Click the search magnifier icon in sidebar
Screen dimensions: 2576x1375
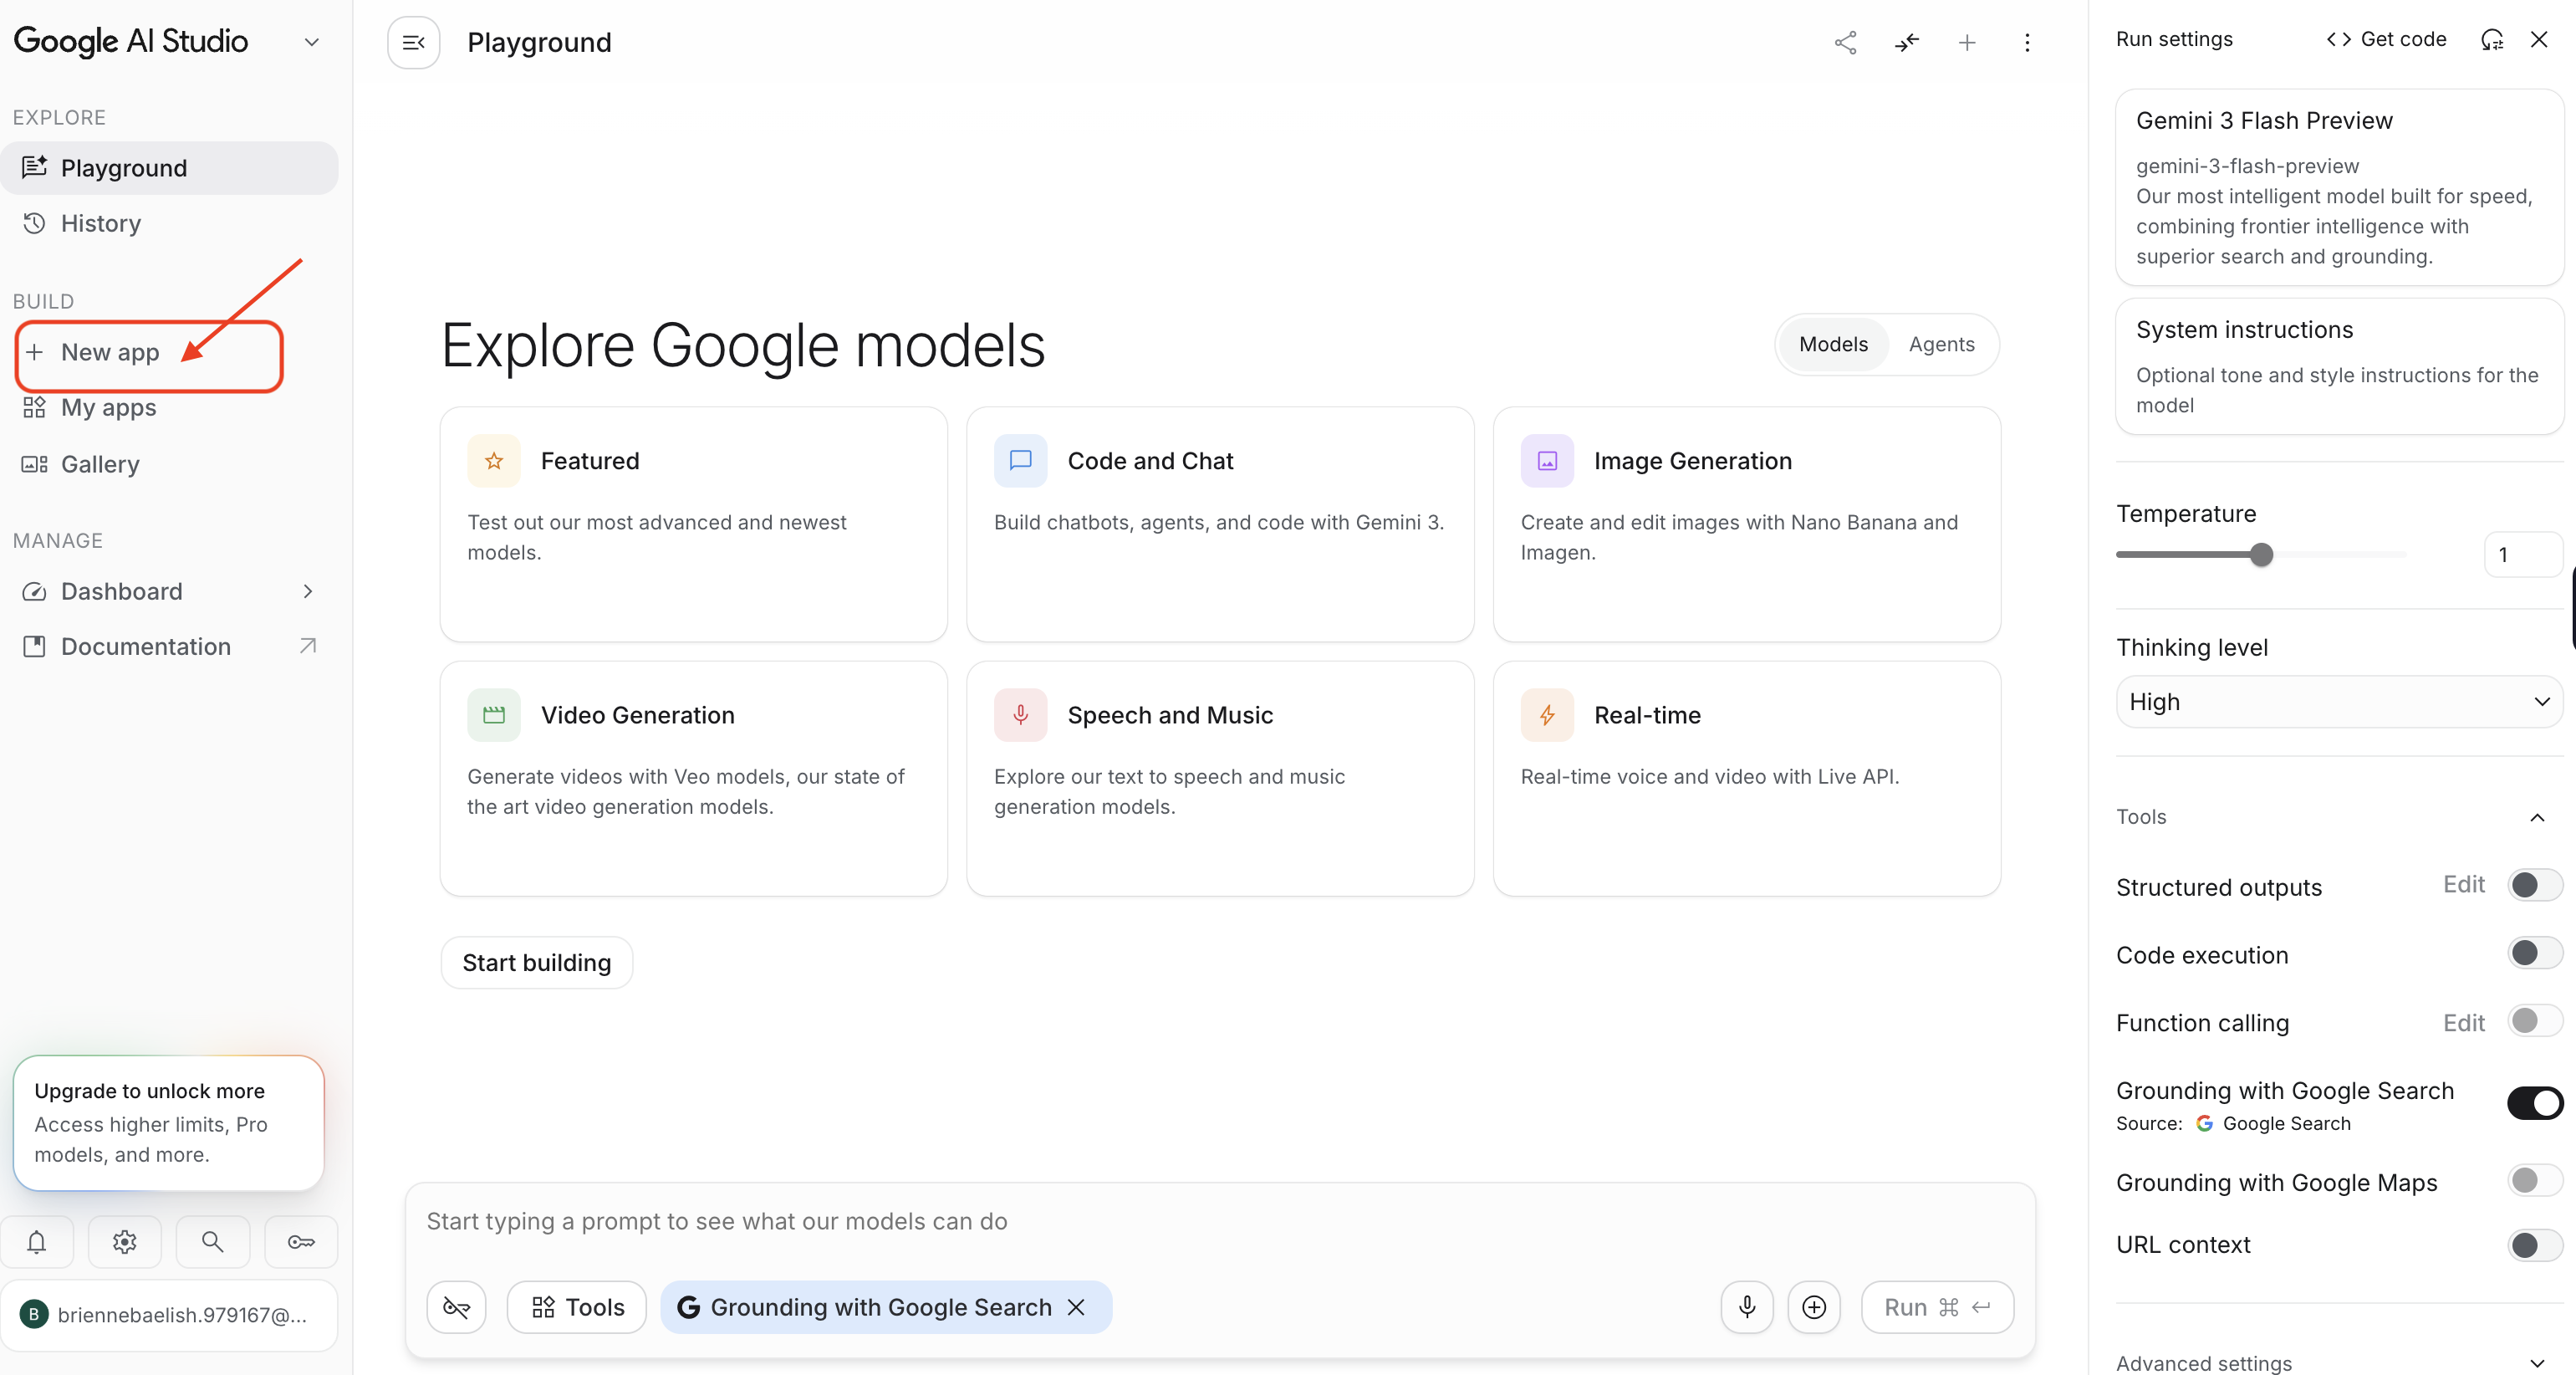pos(212,1241)
